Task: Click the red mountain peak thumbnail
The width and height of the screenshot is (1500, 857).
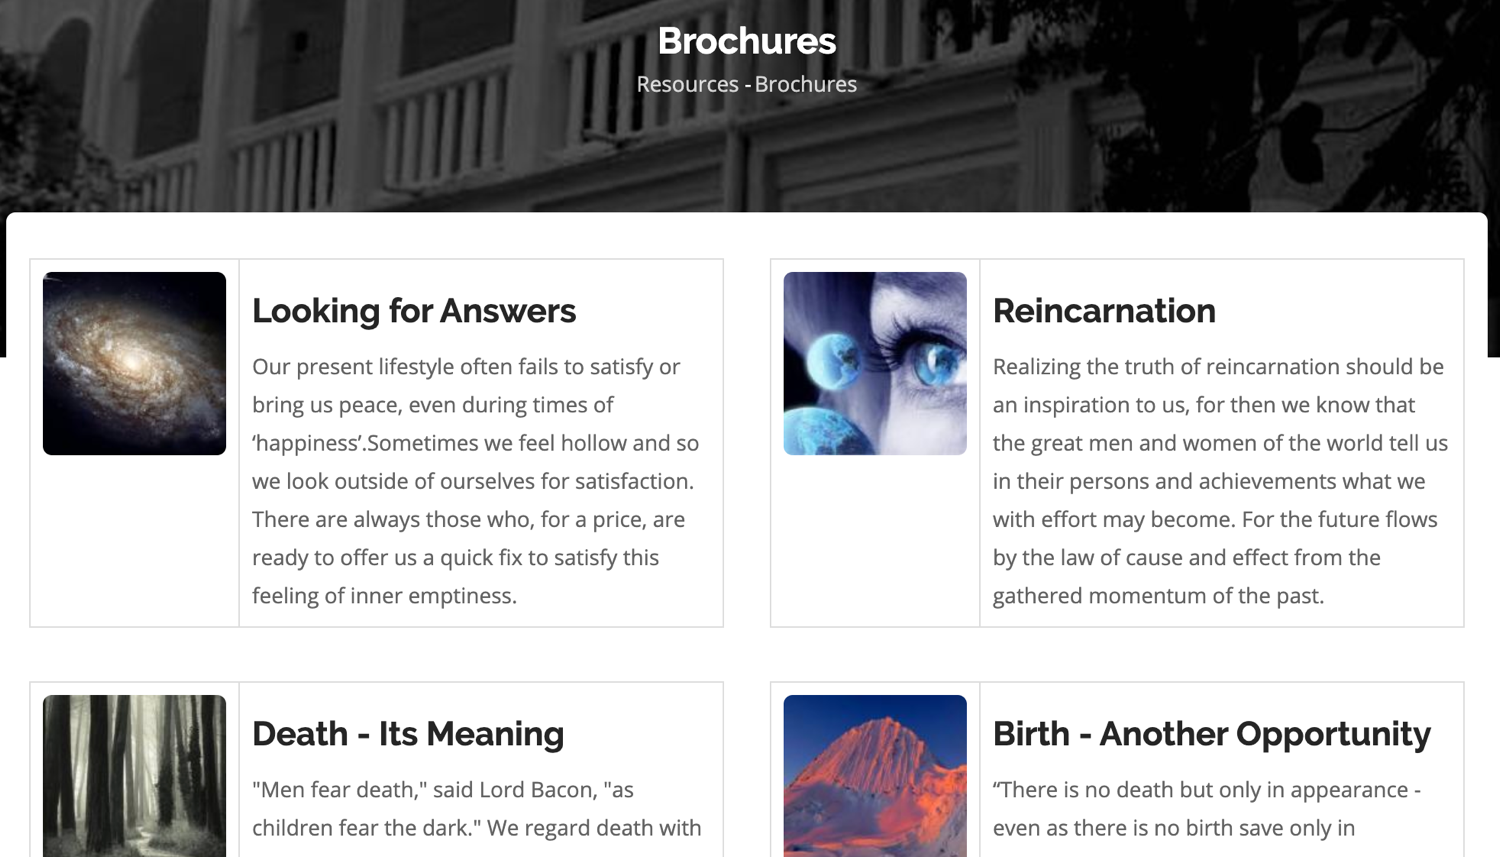Action: pyautogui.click(x=875, y=775)
